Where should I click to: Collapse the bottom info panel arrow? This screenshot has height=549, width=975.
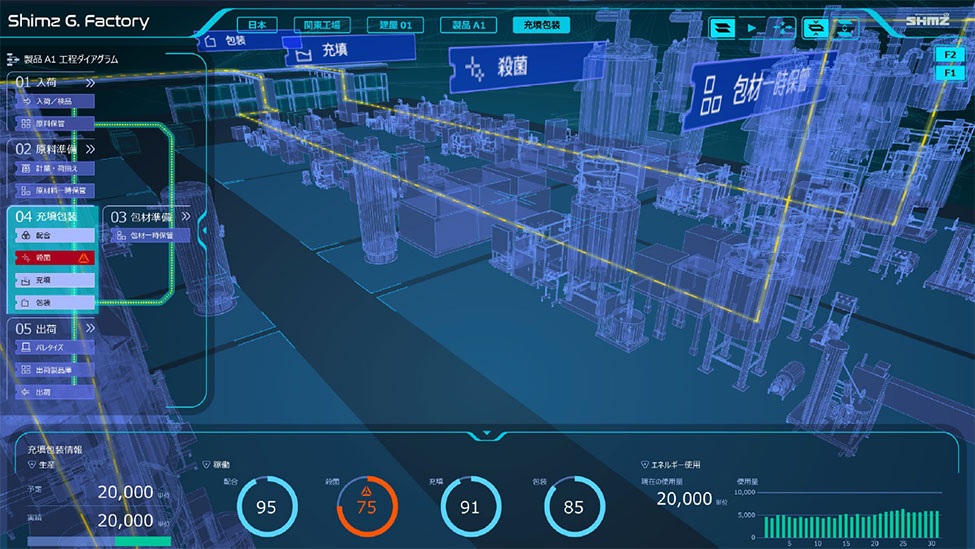click(x=487, y=433)
